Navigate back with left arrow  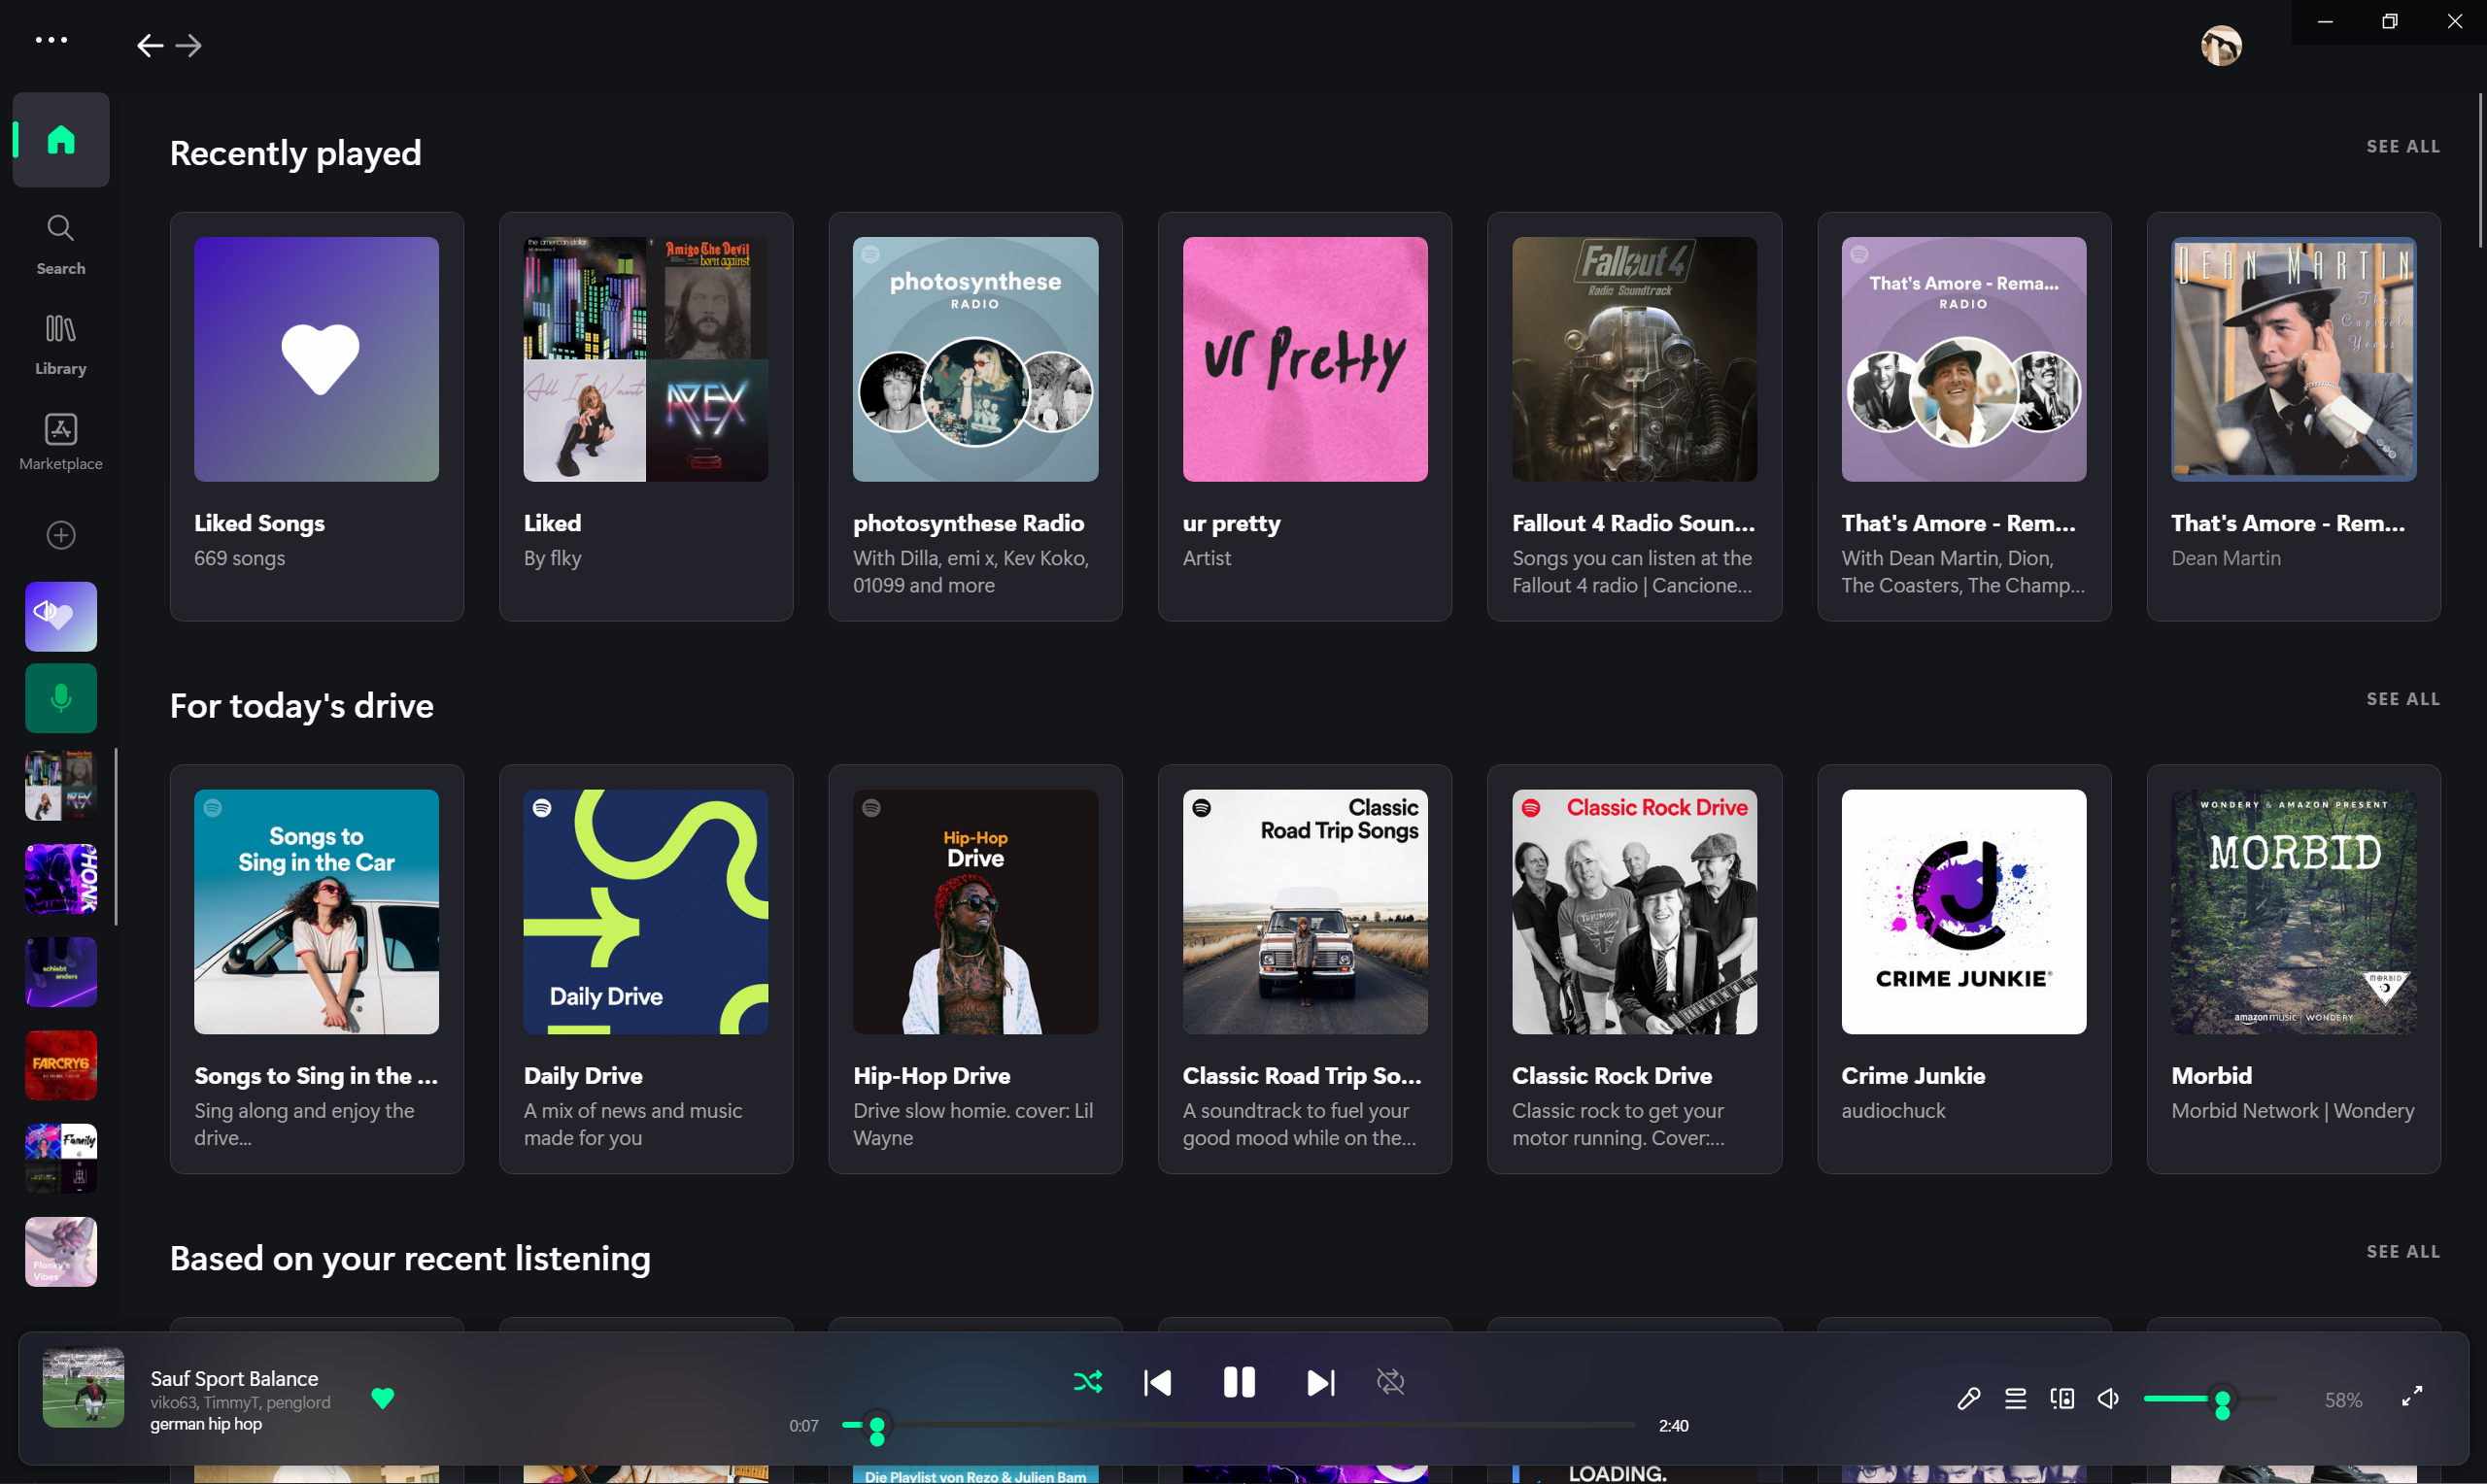[x=150, y=45]
